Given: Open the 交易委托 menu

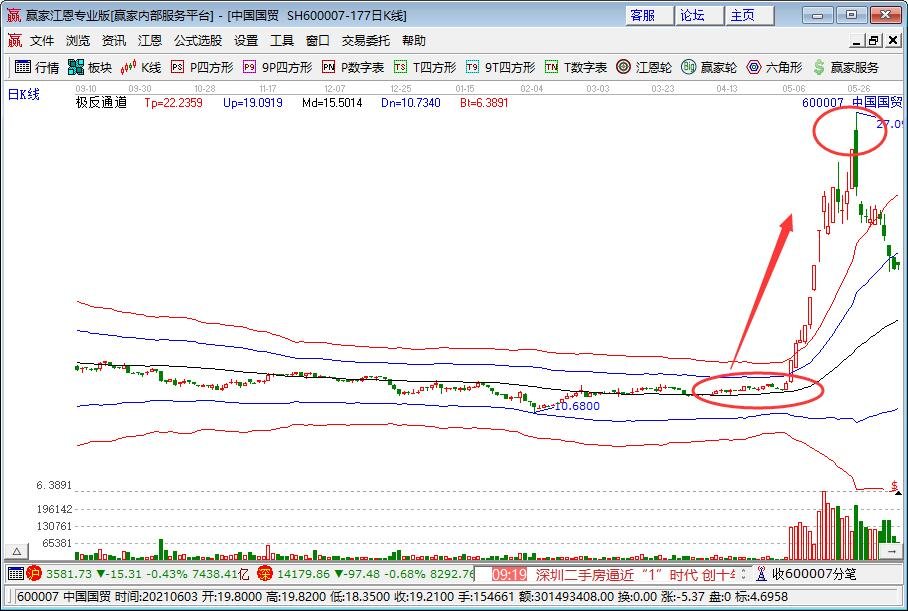Looking at the screenshot, I should (365, 41).
